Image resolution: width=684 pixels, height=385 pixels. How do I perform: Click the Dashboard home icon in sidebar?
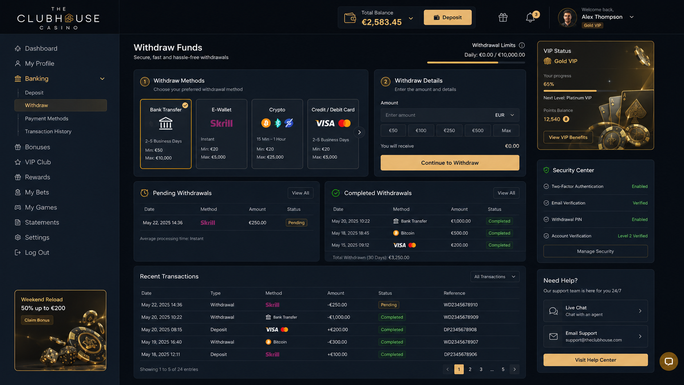tap(17, 48)
